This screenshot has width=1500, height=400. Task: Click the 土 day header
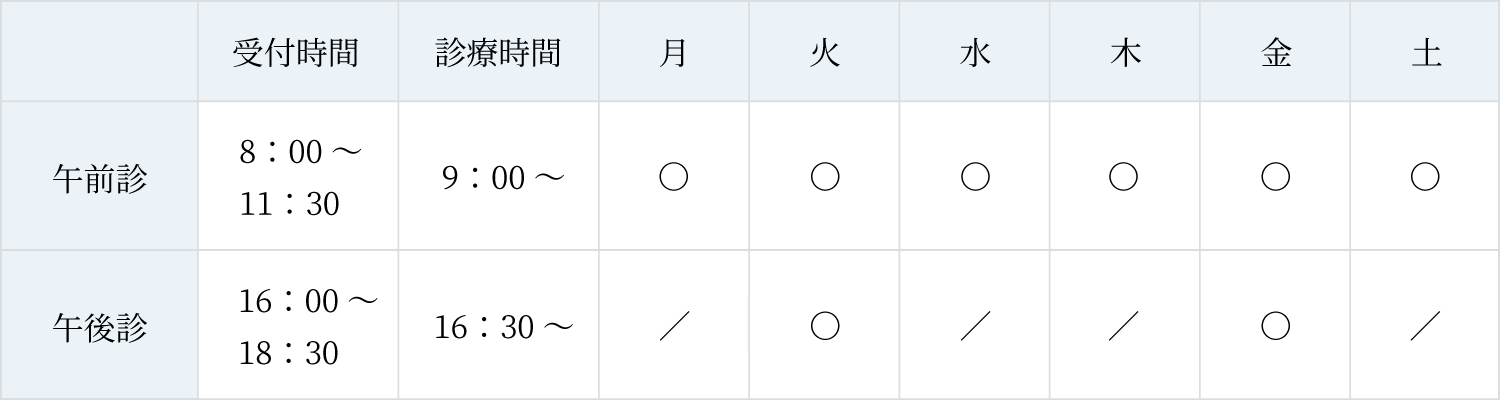[x=1425, y=53]
